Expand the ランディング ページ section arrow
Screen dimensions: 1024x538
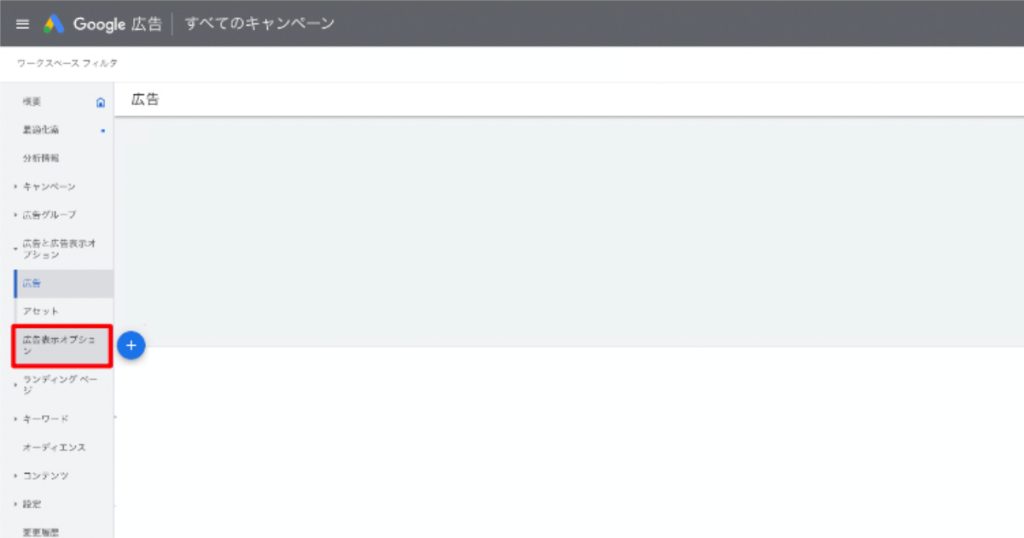15,385
